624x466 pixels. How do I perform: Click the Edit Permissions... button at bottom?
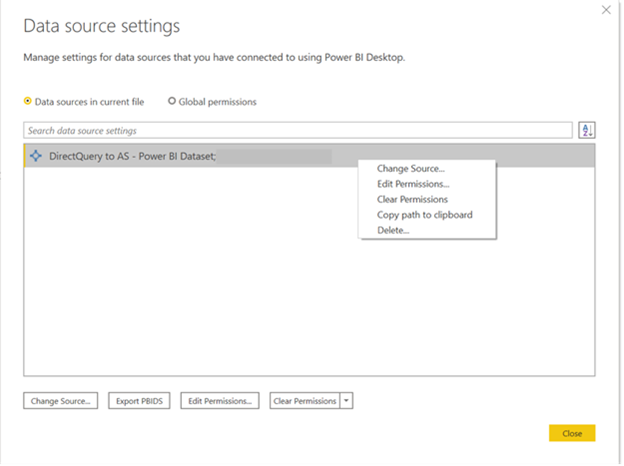point(220,401)
